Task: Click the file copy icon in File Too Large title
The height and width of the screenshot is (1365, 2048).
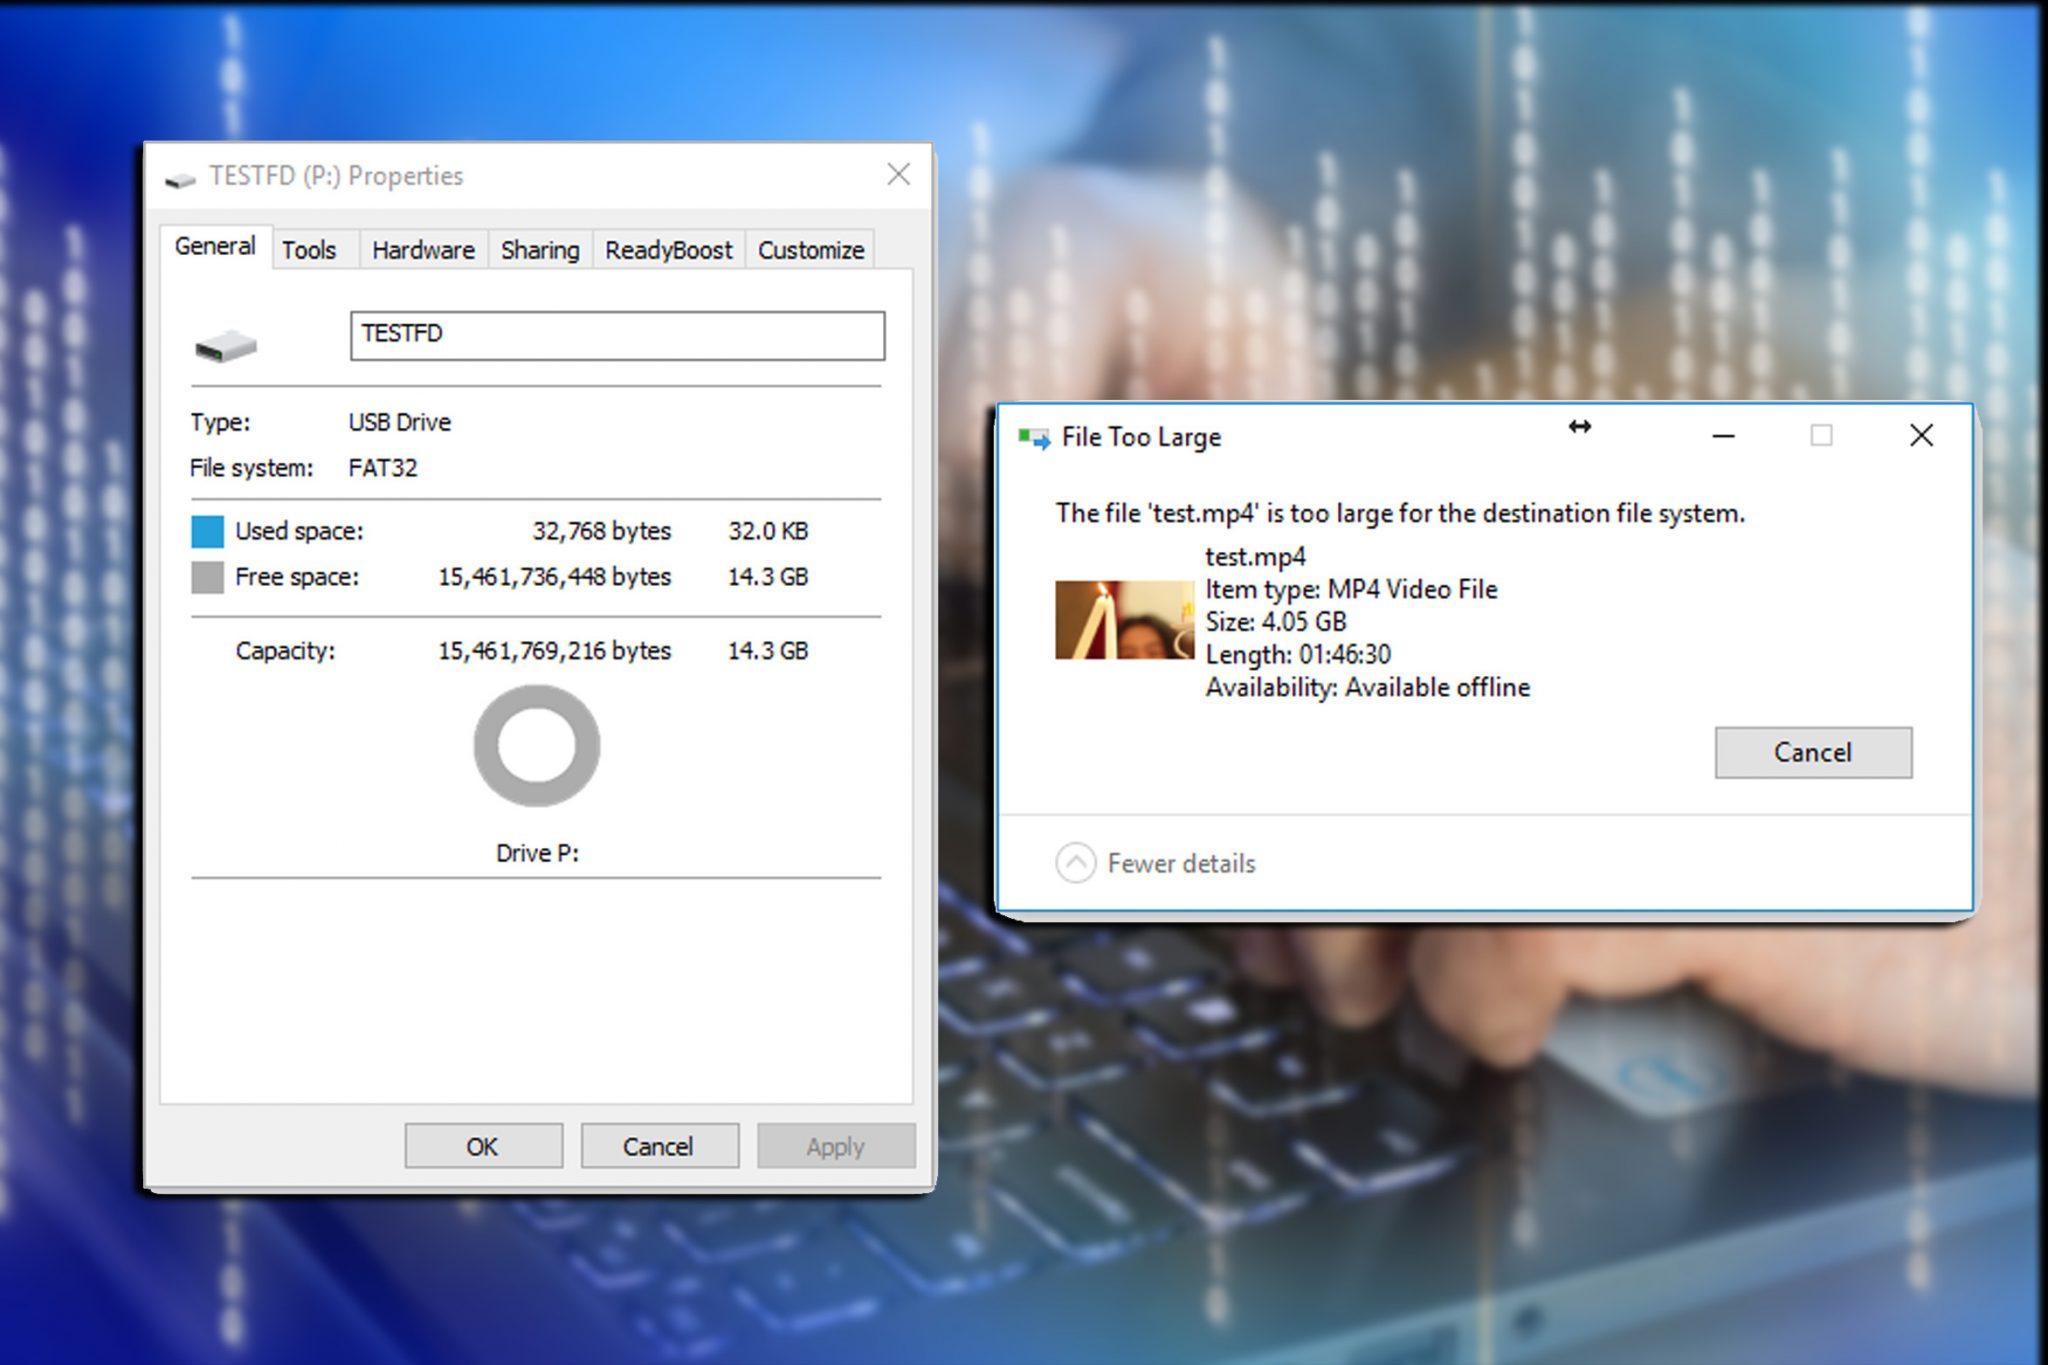Action: click(x=1034, y=438)
